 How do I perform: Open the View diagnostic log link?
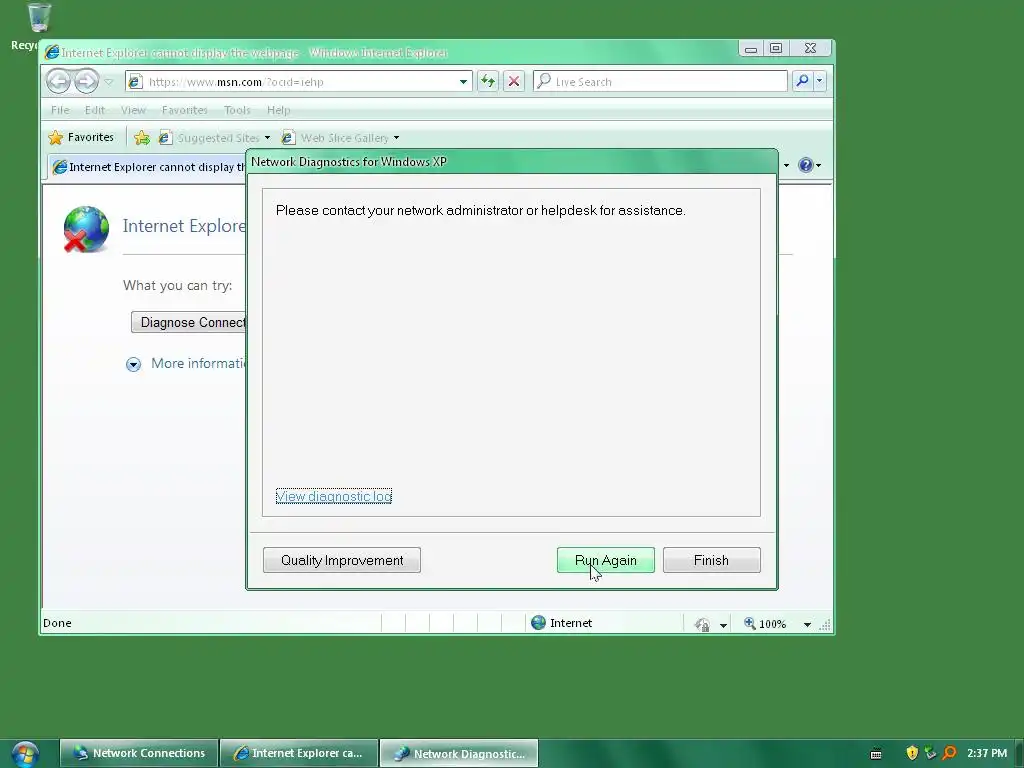[334, 496]
